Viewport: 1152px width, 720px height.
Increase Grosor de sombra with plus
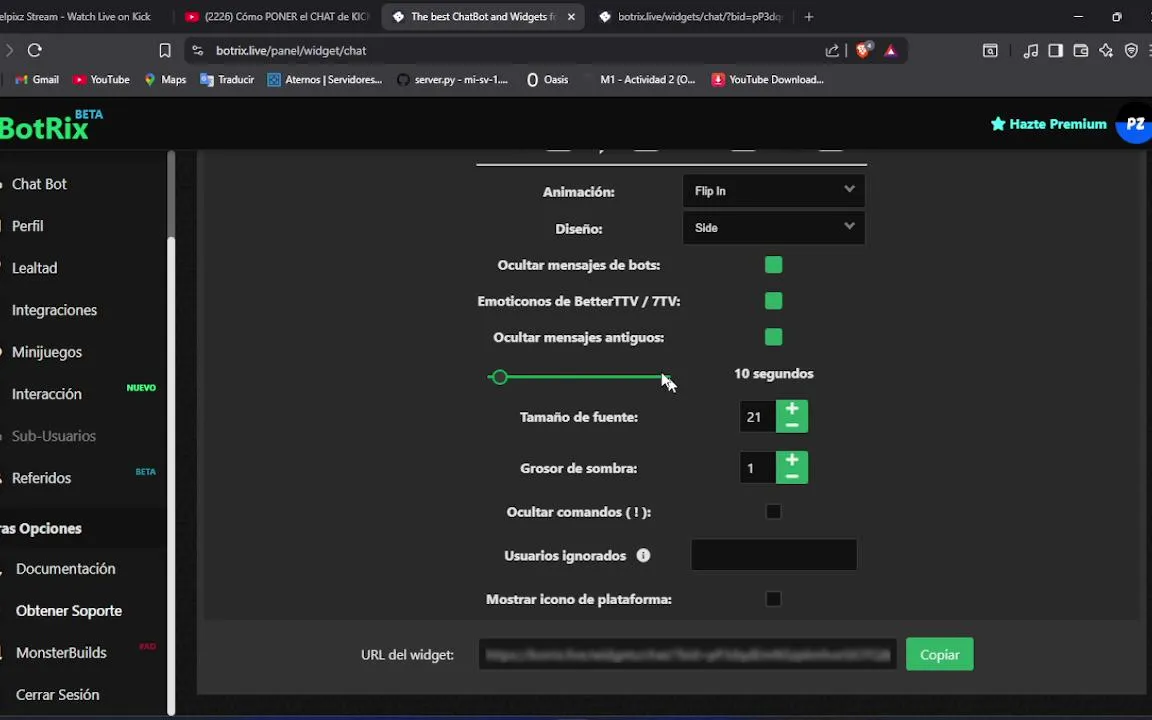pyautogui.click(x=792, y=460)
